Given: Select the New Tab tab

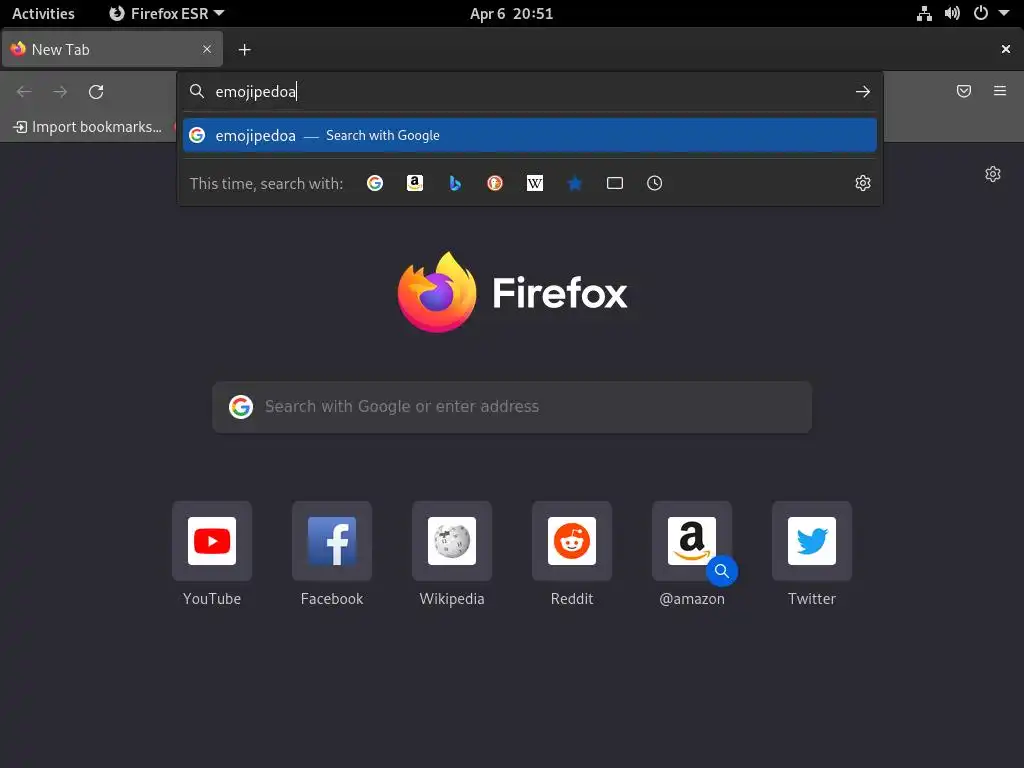Looking at the screenshot, I should [112, 49].
